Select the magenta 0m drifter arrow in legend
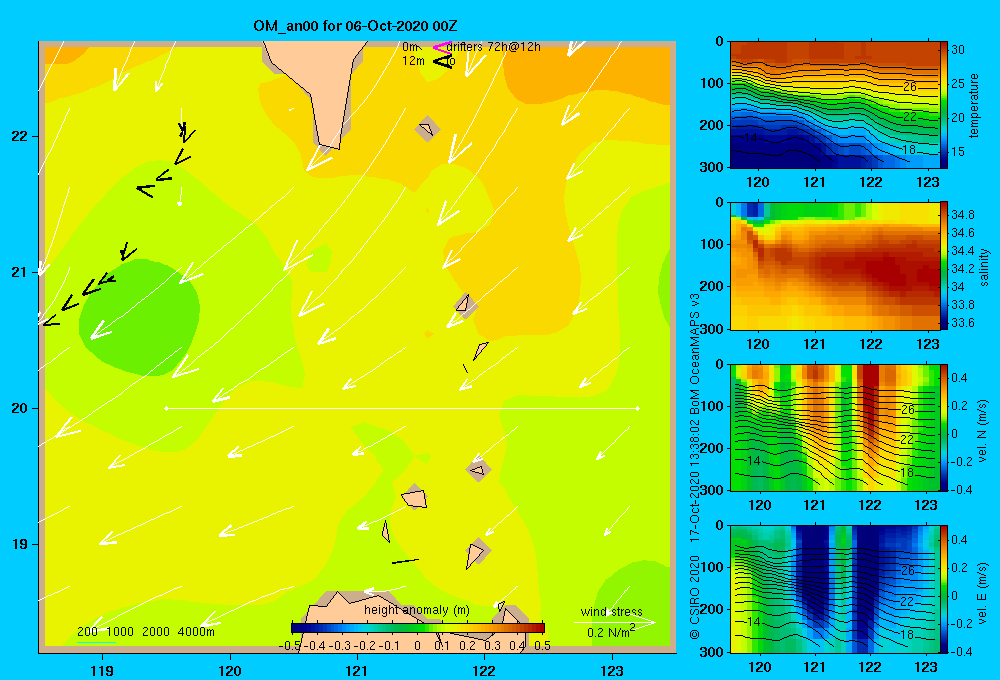This screenshot has height=680, width=1000. [x=441, y=47]
